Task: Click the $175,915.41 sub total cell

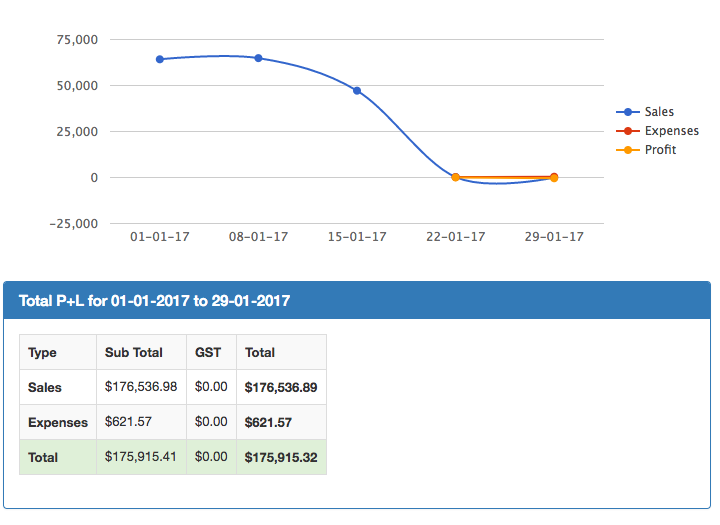Action: [x=141, y=457]
